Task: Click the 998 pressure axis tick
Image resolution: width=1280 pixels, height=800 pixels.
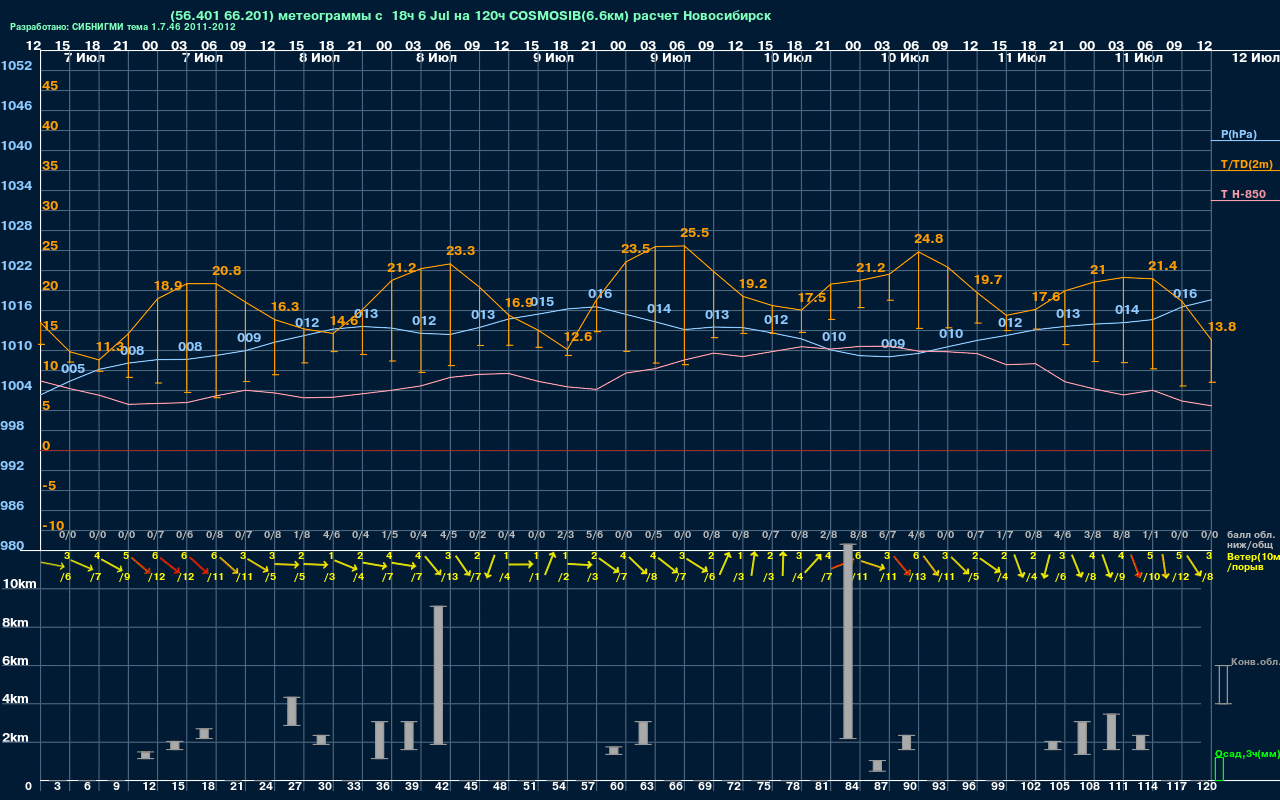Action: pos(12,426)
